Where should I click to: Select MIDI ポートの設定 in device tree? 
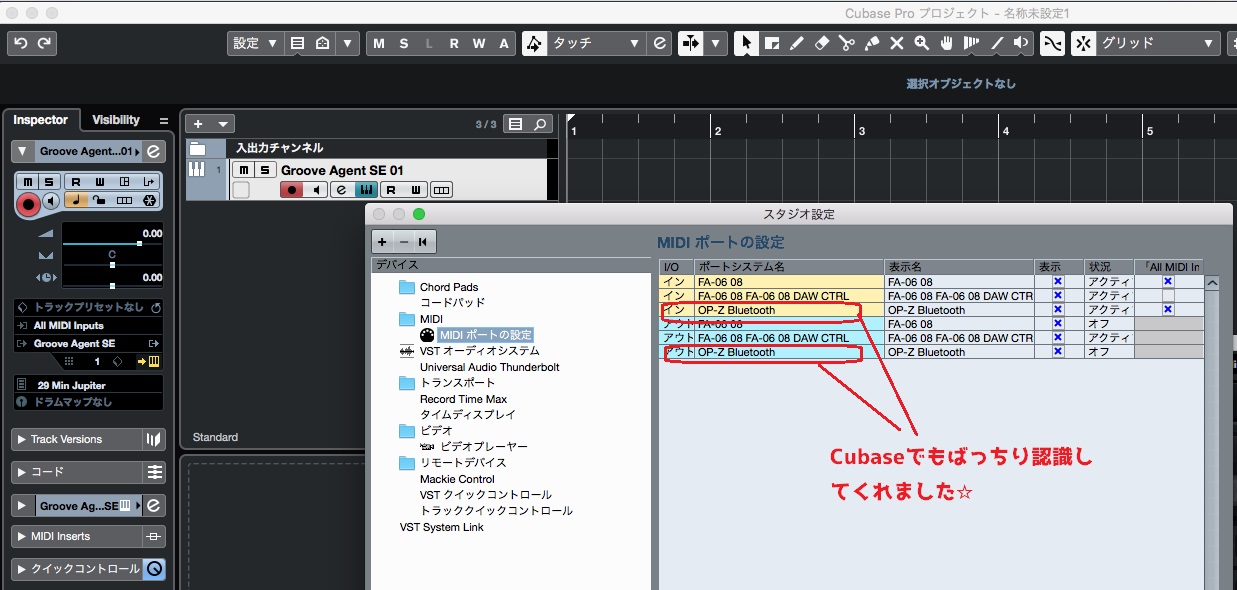pos(486,335)
